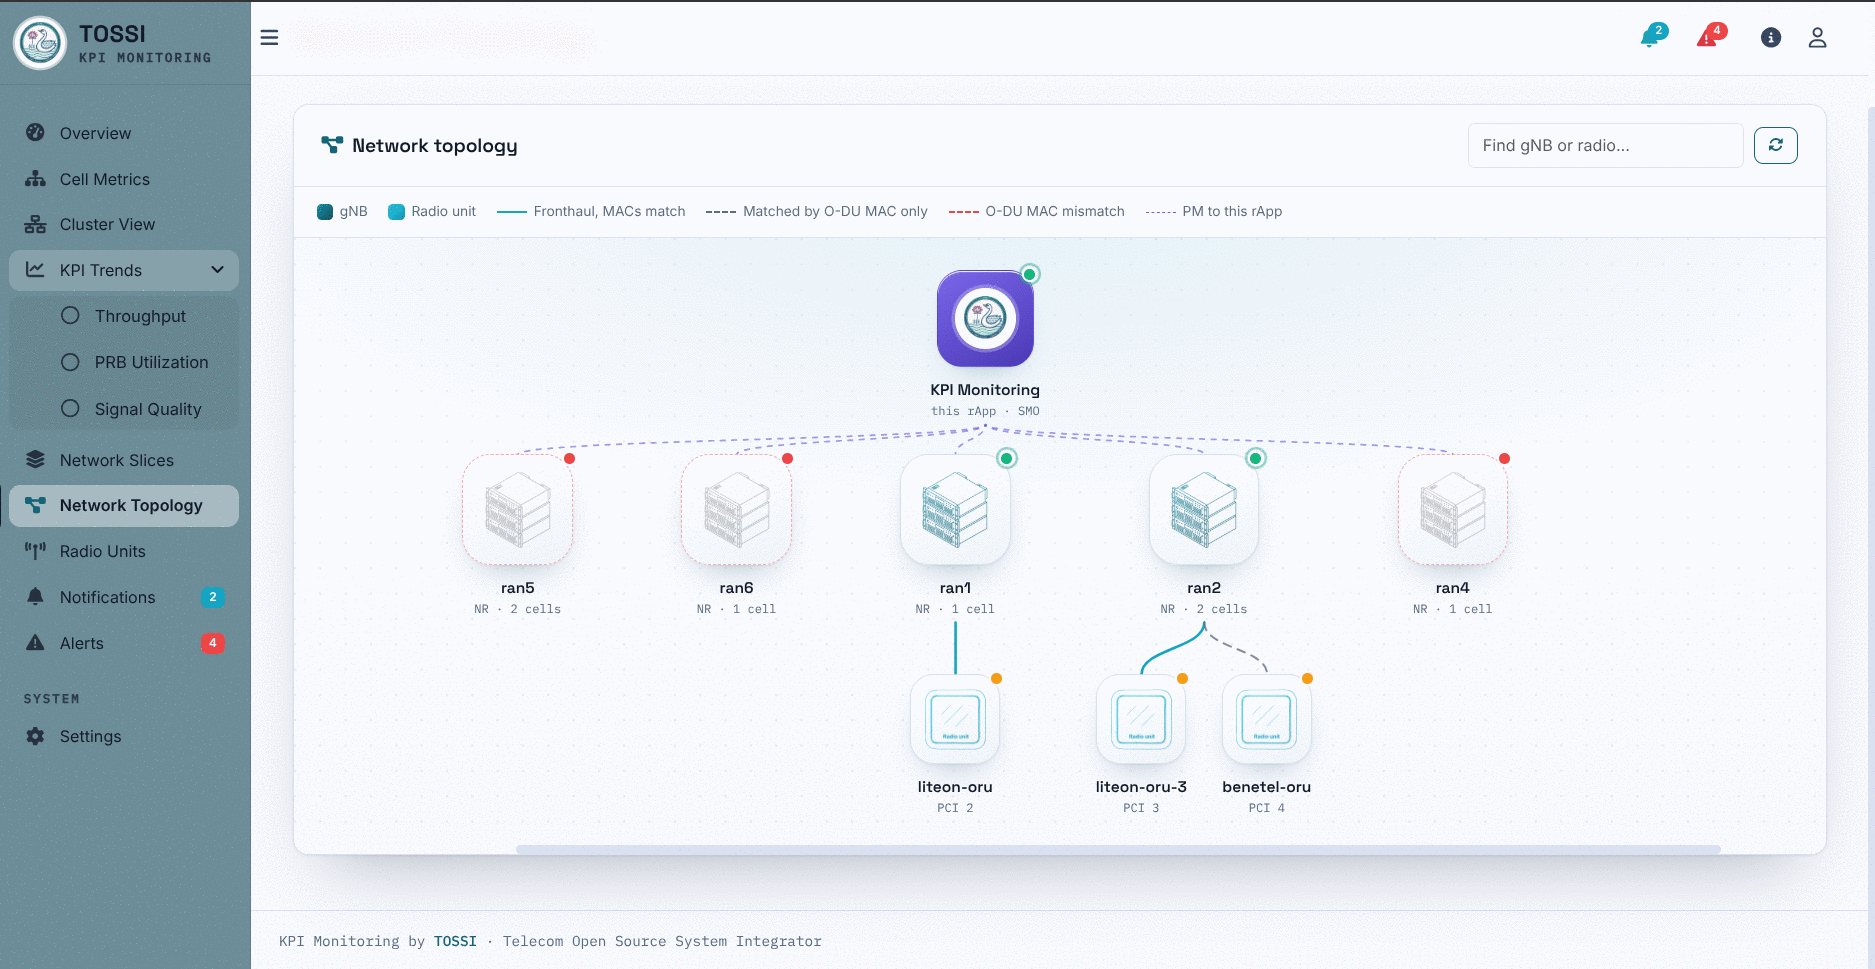This screenshot has width=1875, height=969.
Task: Select the Signal Quality radio option
Action: pyautogui.click(x=70, y=409)
